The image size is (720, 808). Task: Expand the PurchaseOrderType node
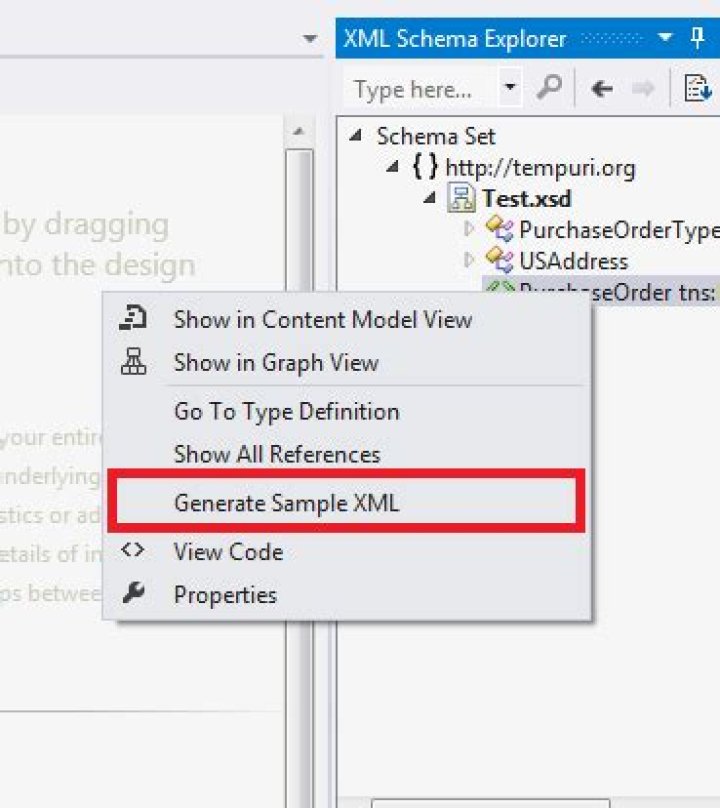(x=470, y=230)
